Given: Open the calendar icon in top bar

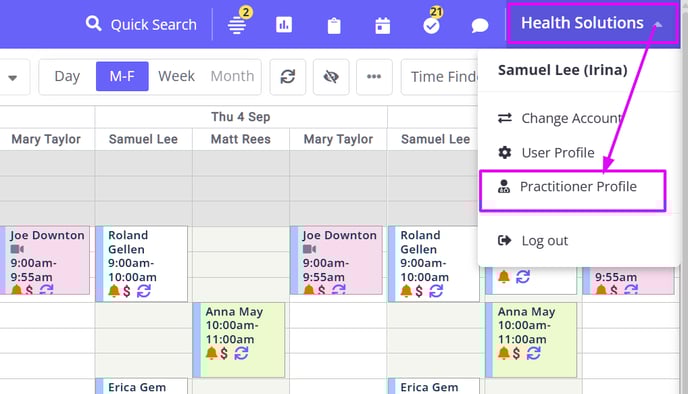Looking at the screenshot, I should coord(383,25).
